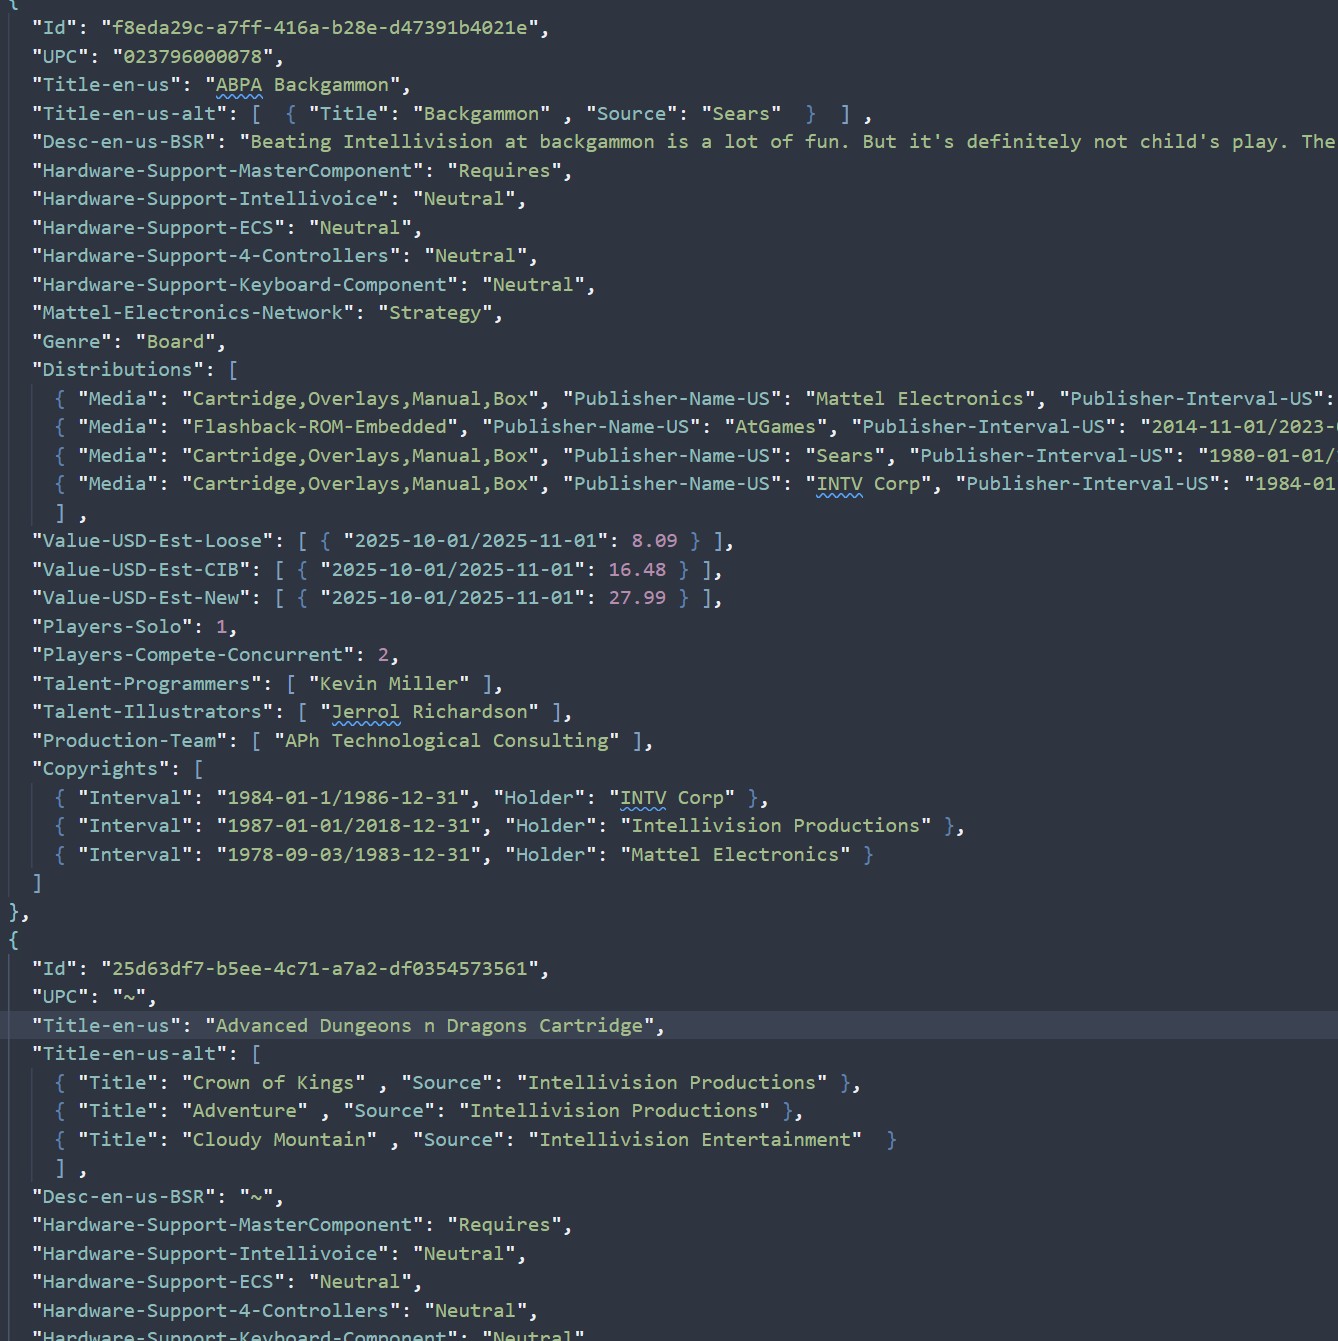Click the first record's Id value f8eda29c

324,28
